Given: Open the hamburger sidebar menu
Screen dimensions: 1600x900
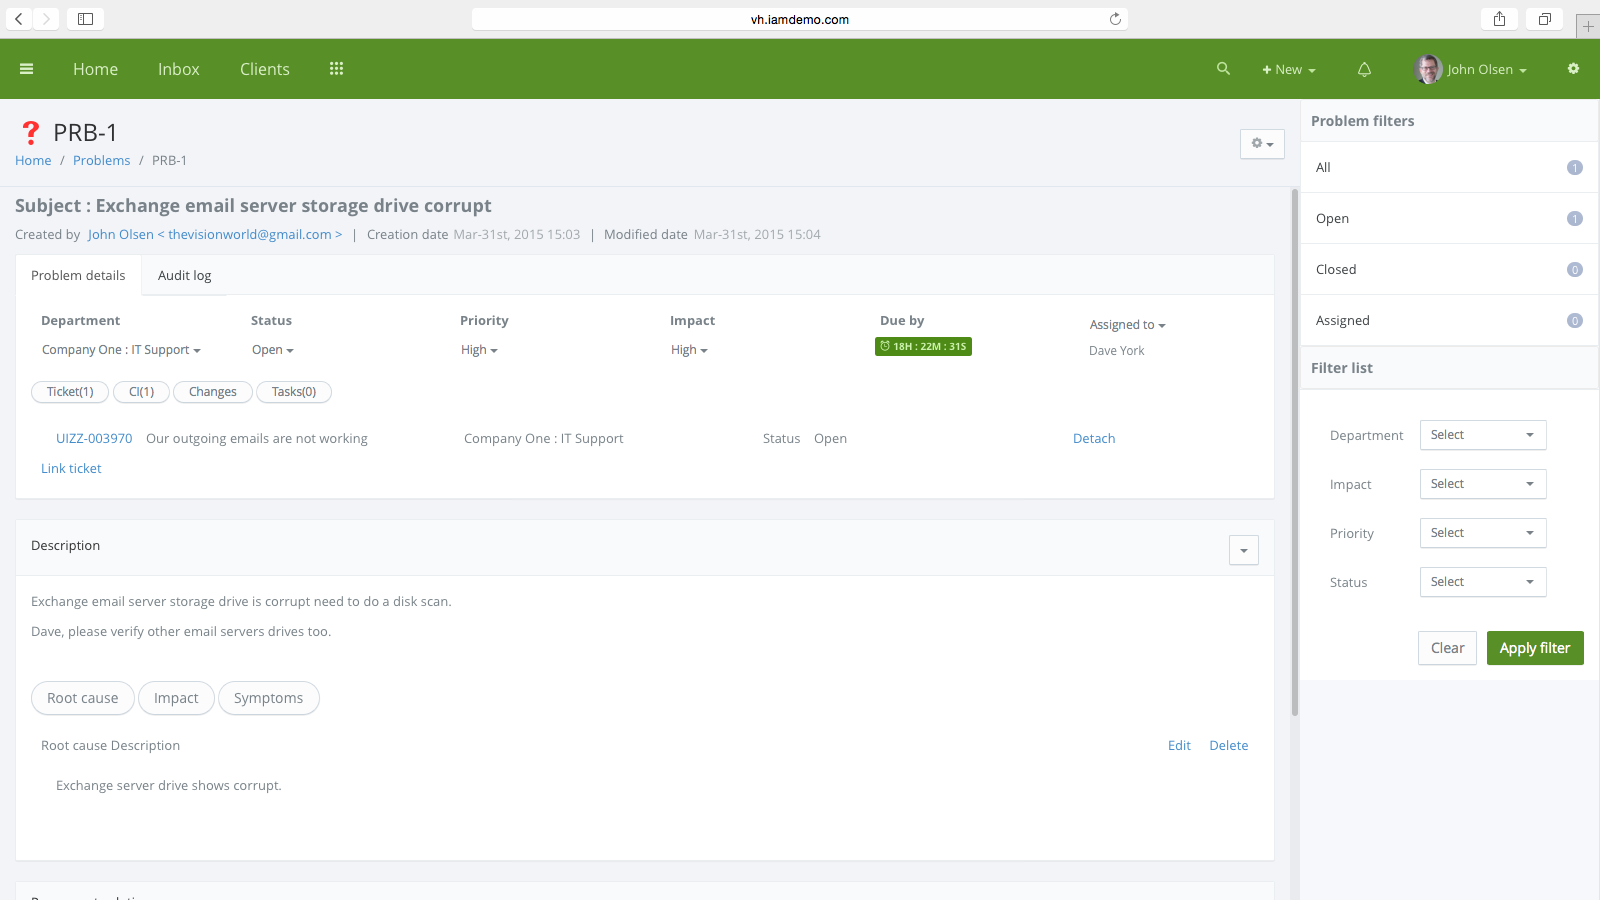Looking at the screenshot, I should [x=27, y=69].
